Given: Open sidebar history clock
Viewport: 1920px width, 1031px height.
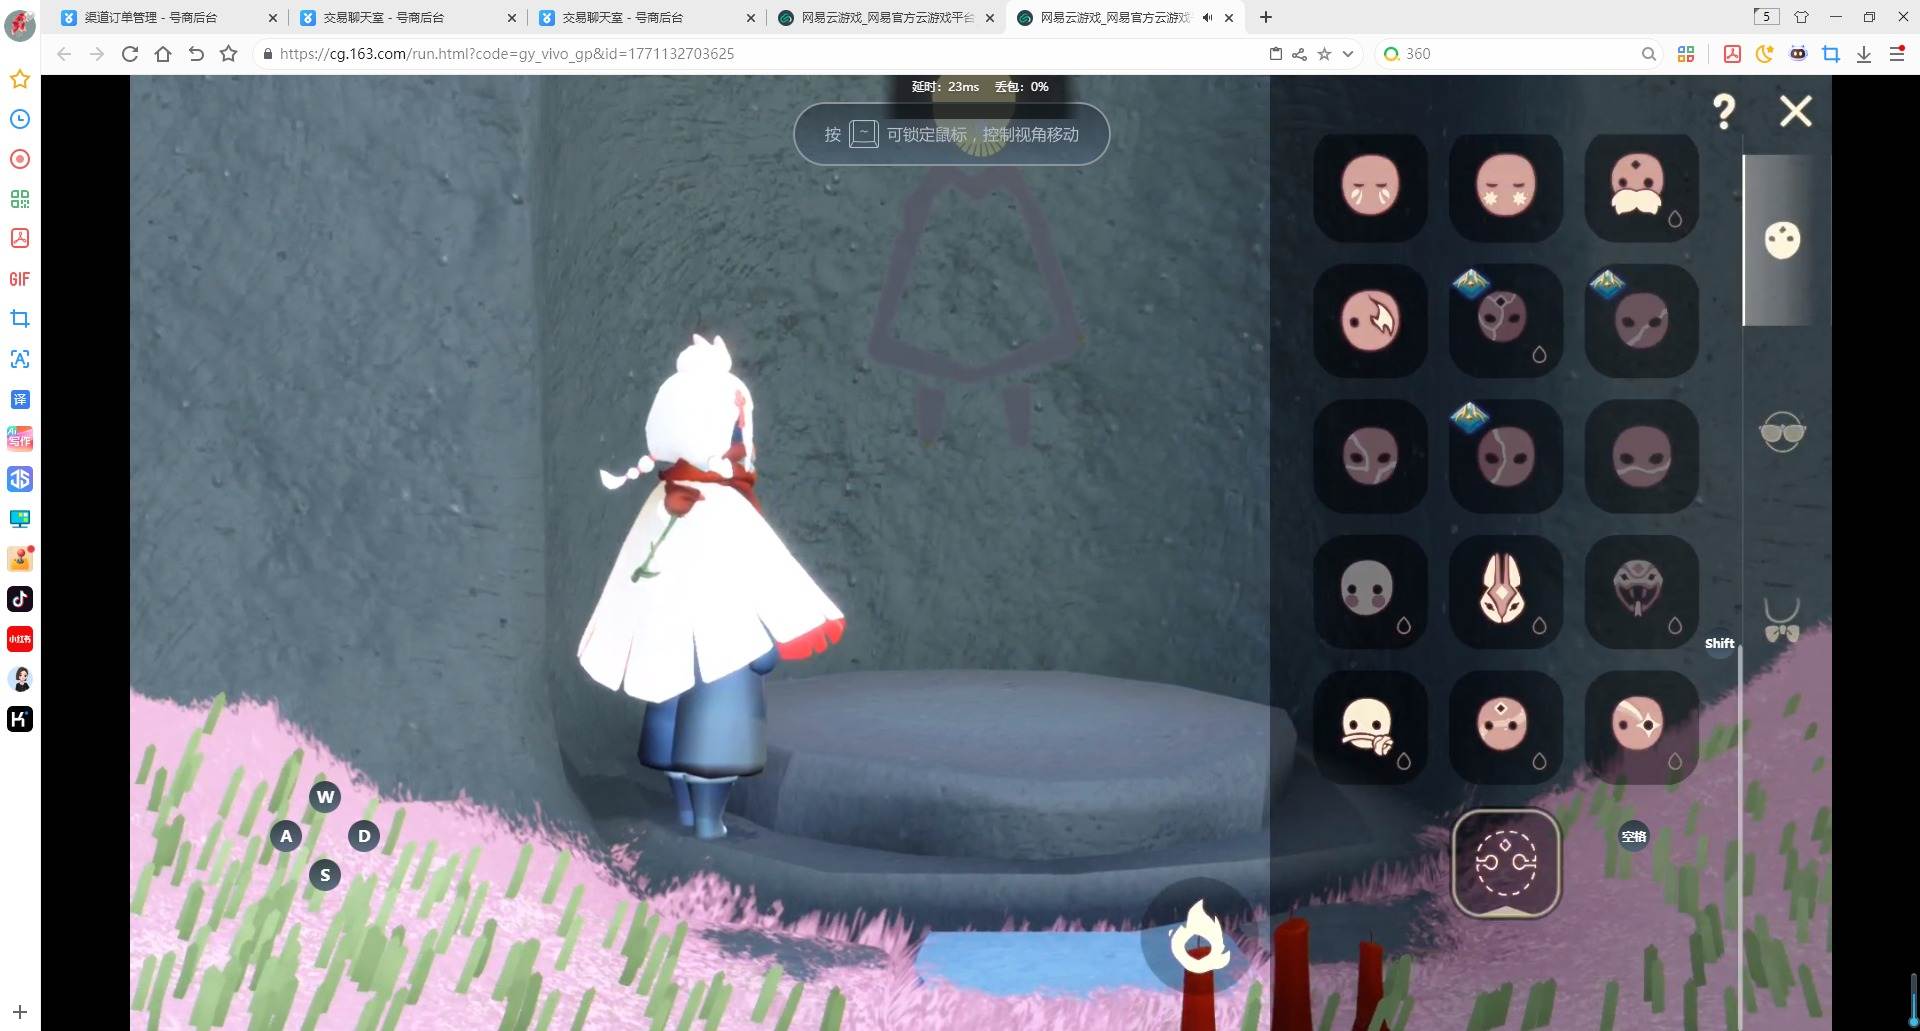Looking at the screenshot, I should pos(20,119).
